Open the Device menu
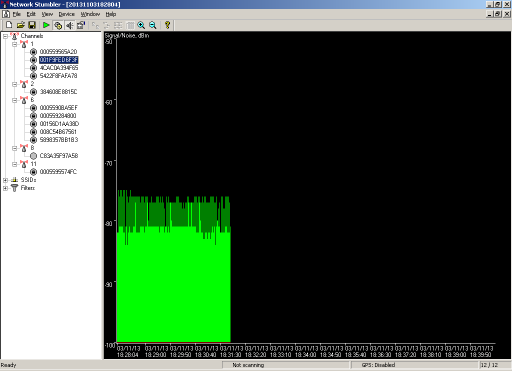The width and height of the screenshot is (512, 371). click(x=67, y=14)
